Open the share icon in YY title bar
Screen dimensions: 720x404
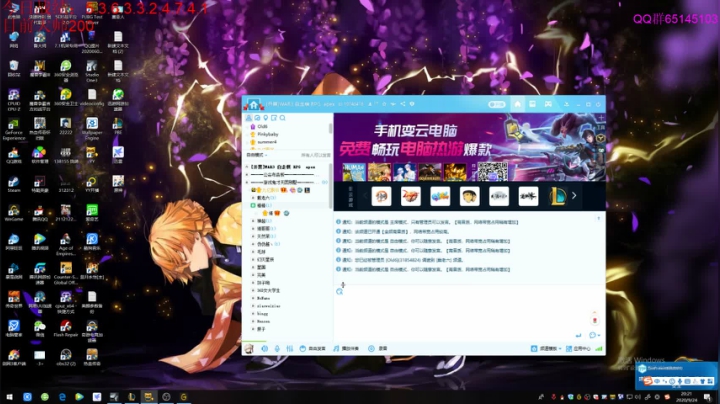pos(403,104)
